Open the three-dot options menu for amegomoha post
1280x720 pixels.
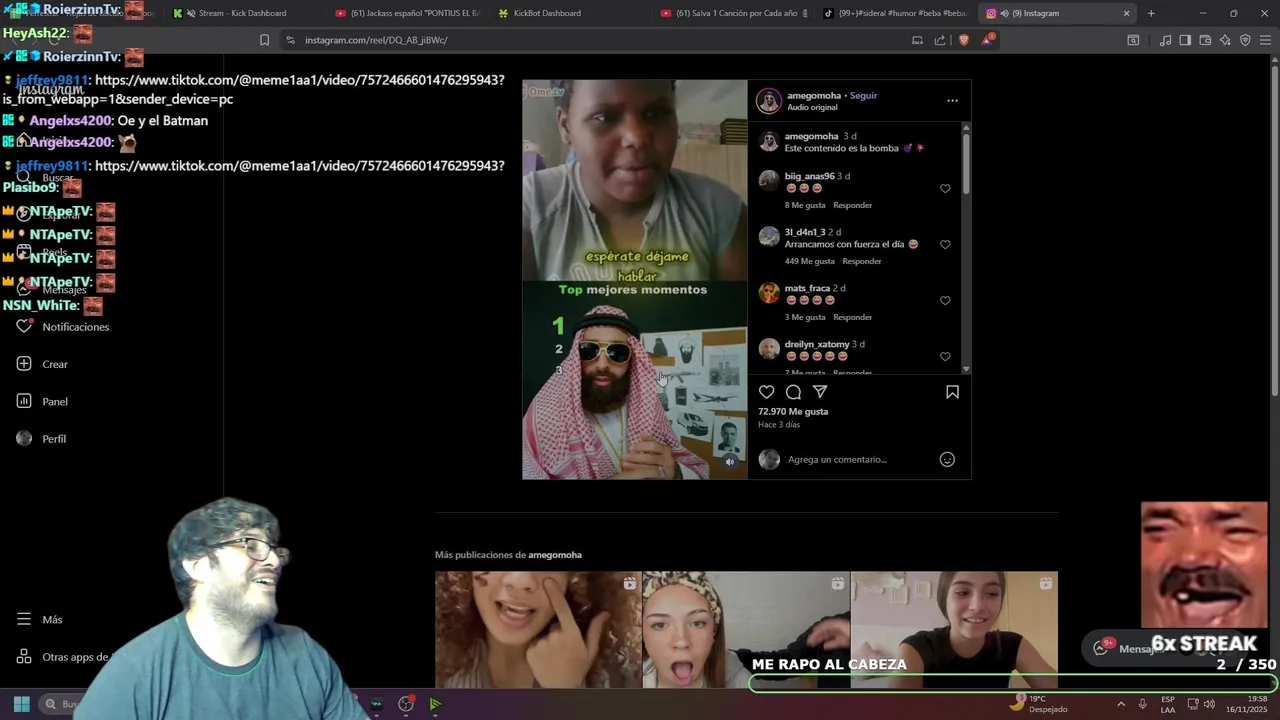952,100
